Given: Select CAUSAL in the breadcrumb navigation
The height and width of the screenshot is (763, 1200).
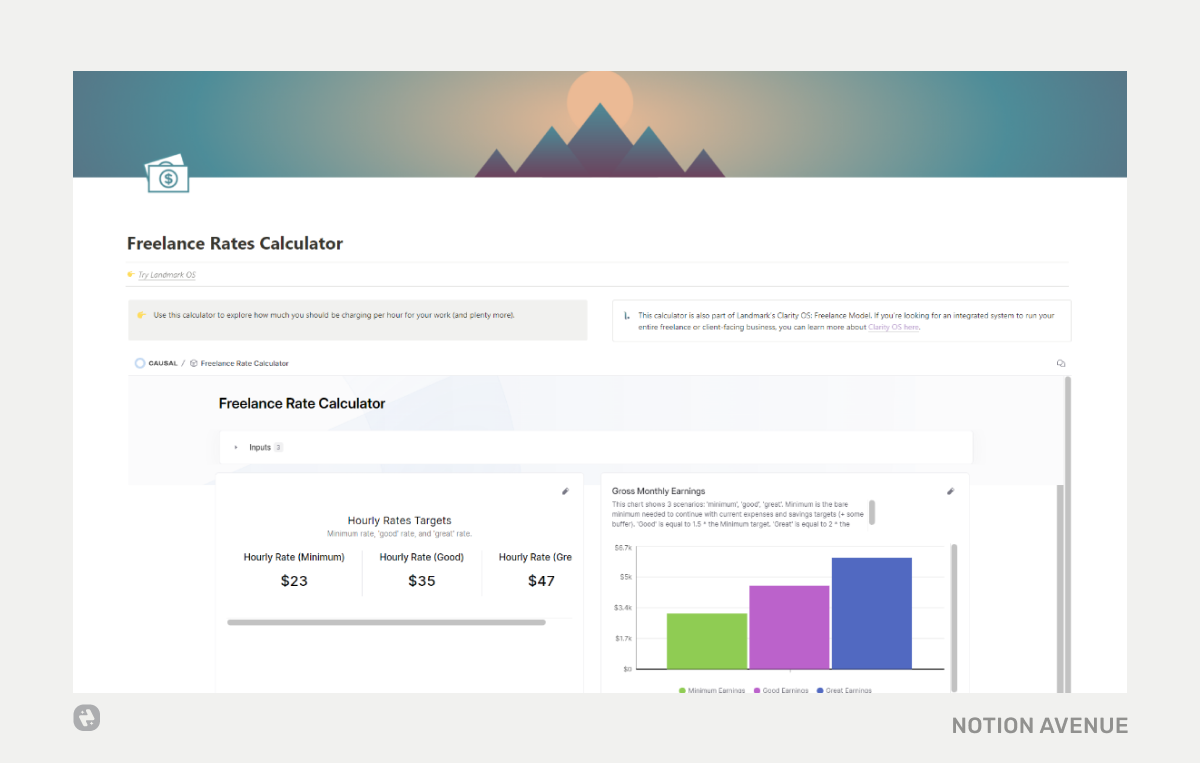Looking at the screenshot, I should click(162, 363).
